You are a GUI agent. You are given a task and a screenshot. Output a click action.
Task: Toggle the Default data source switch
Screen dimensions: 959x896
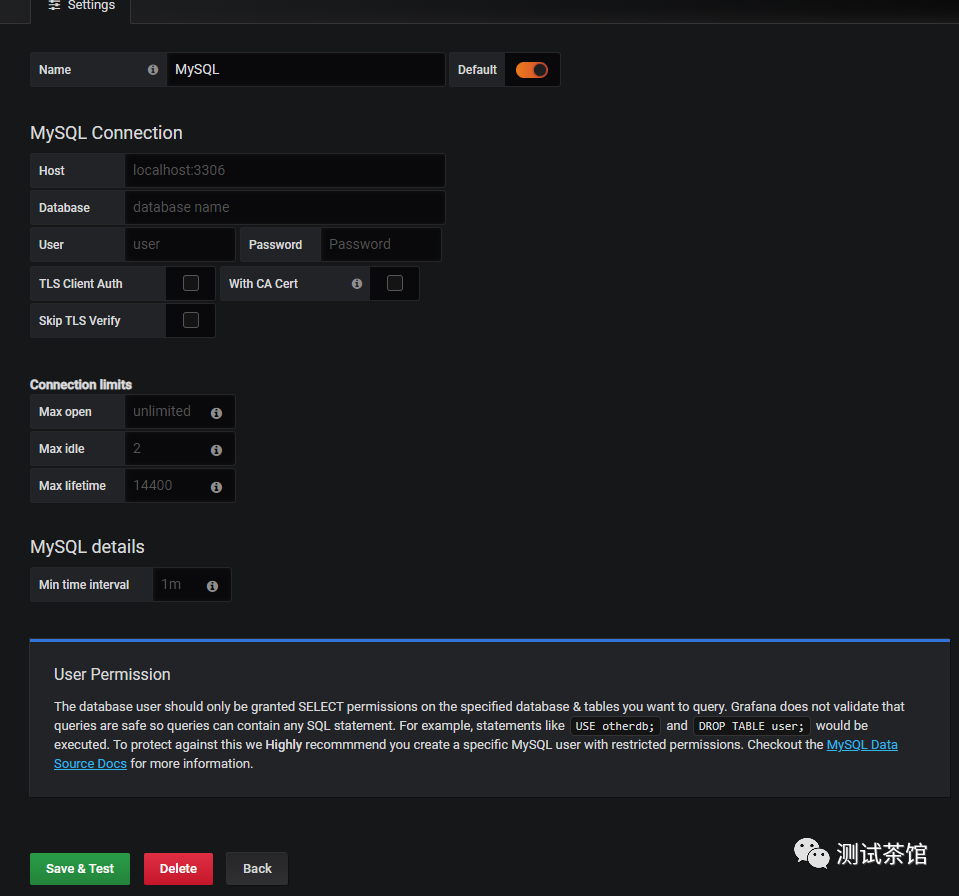pyautogui.click(x=531, y=70)
